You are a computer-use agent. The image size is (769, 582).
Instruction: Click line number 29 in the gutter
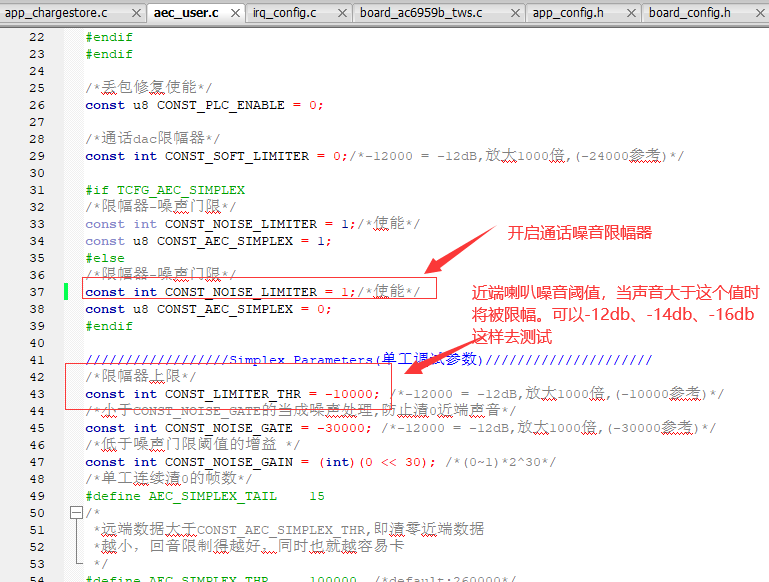[37, 156]
